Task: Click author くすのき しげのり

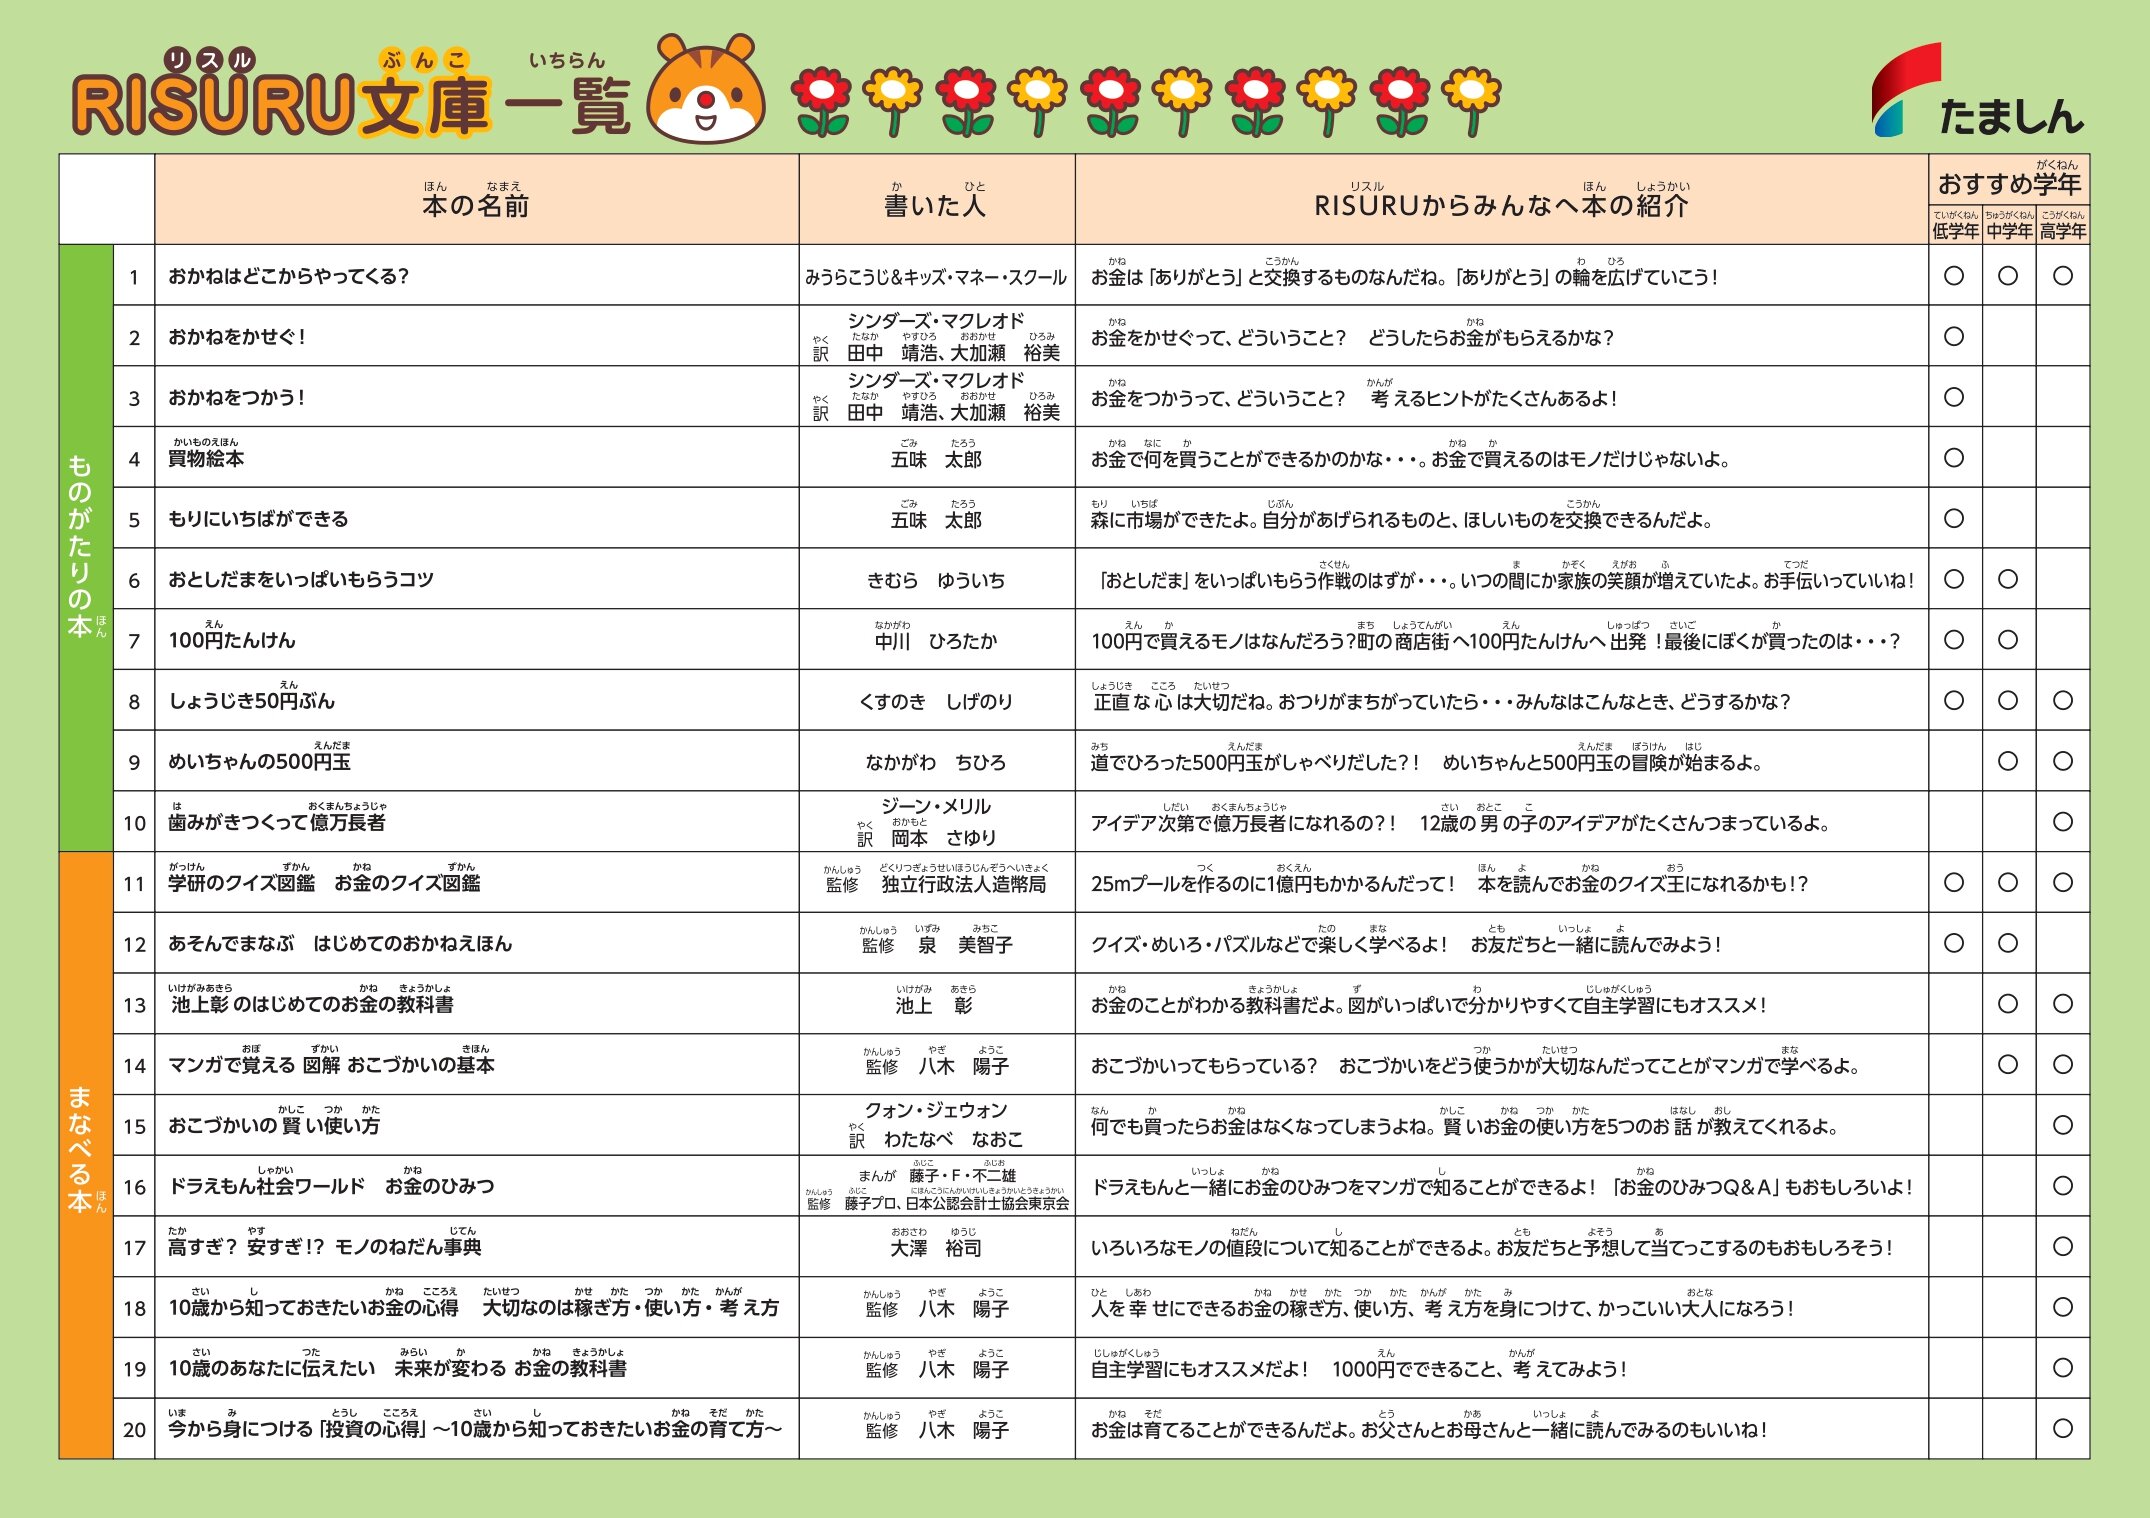Action: click(x=936, y=701)
